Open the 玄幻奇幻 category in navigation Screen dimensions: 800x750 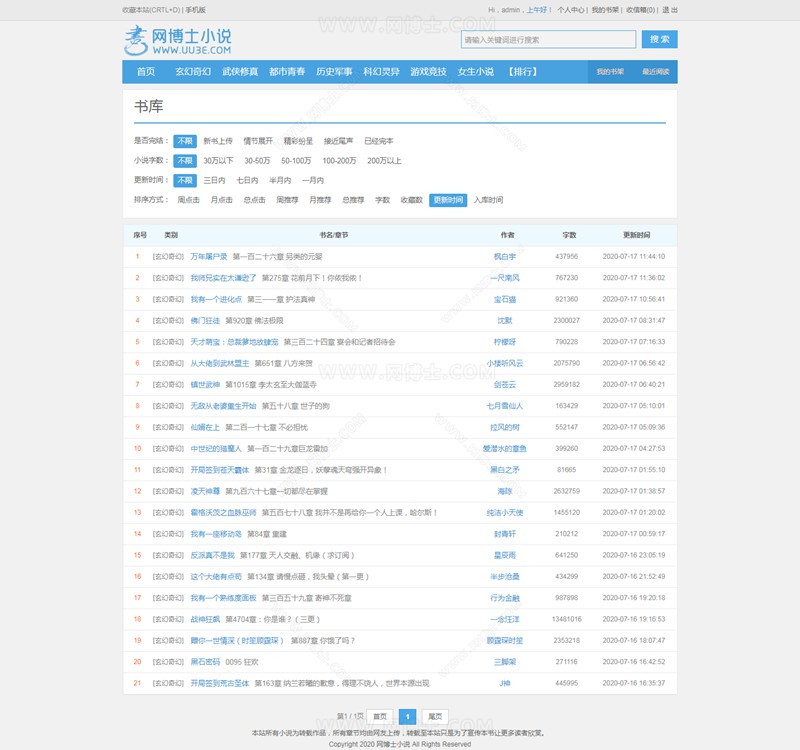point(193,72)
